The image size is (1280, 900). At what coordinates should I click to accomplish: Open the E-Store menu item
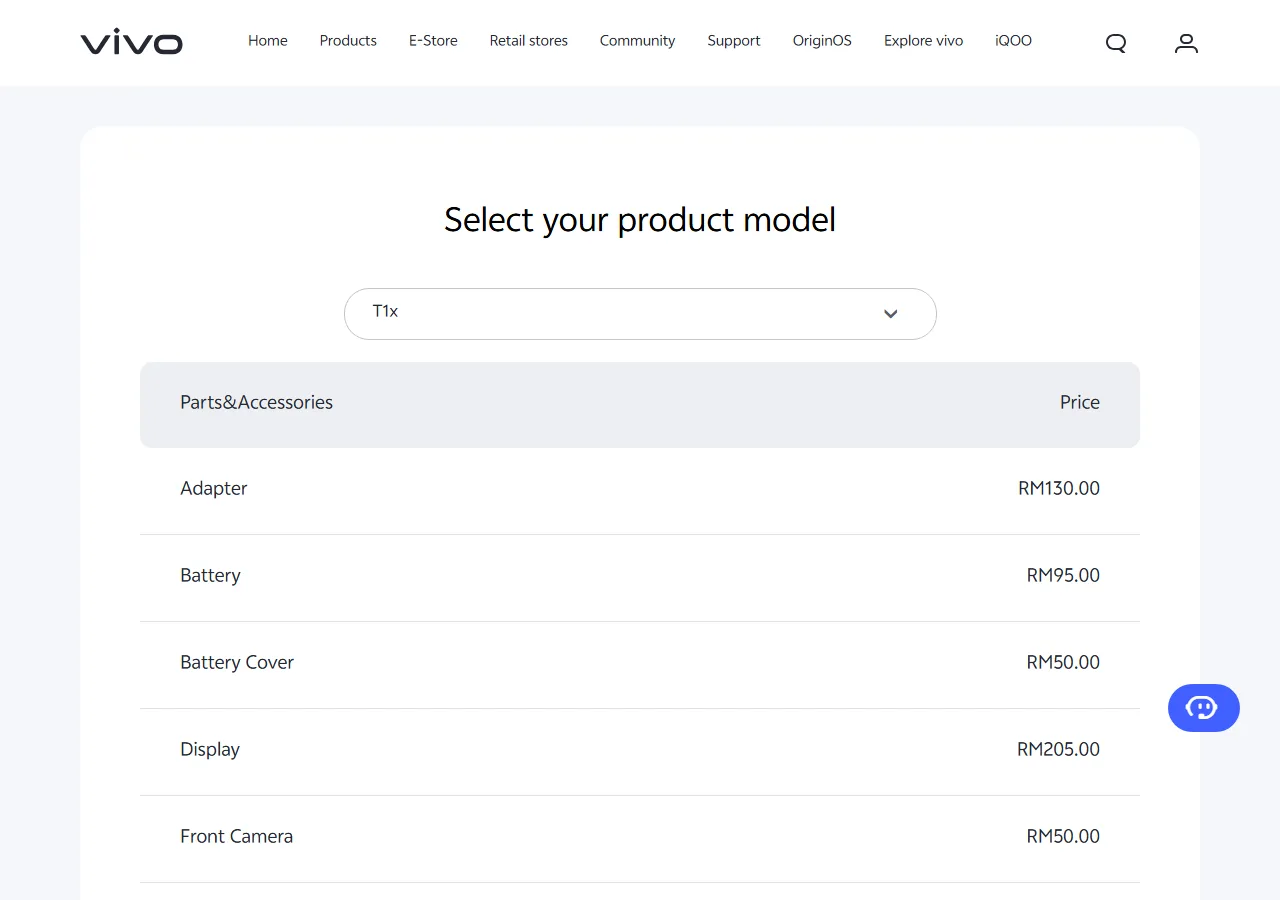[x=433, y=41]
